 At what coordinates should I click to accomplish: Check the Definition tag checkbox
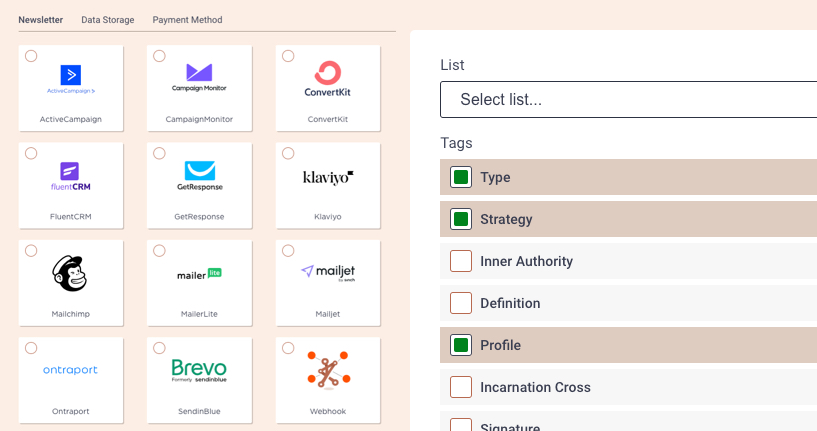pos(461,303)
